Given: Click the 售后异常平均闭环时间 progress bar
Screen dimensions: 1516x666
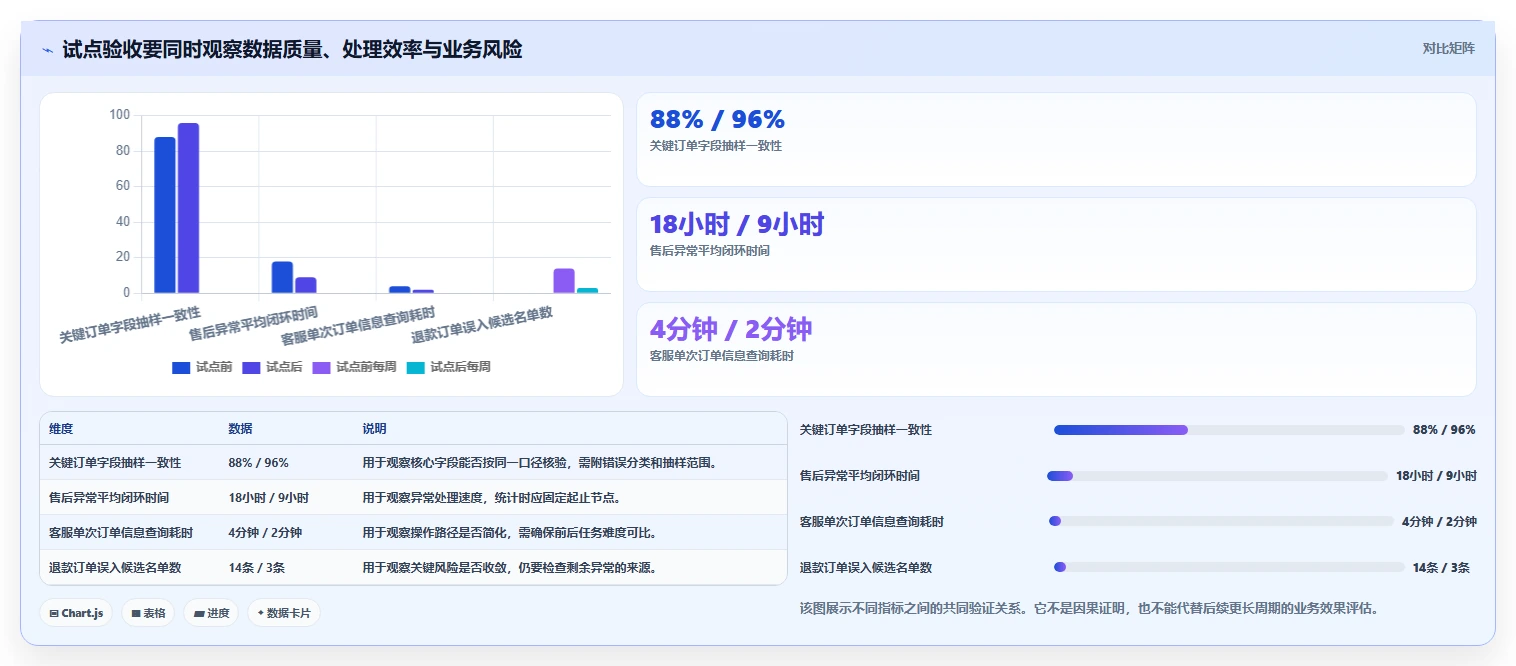Looking at the screenshot, I should point(1218,476).
